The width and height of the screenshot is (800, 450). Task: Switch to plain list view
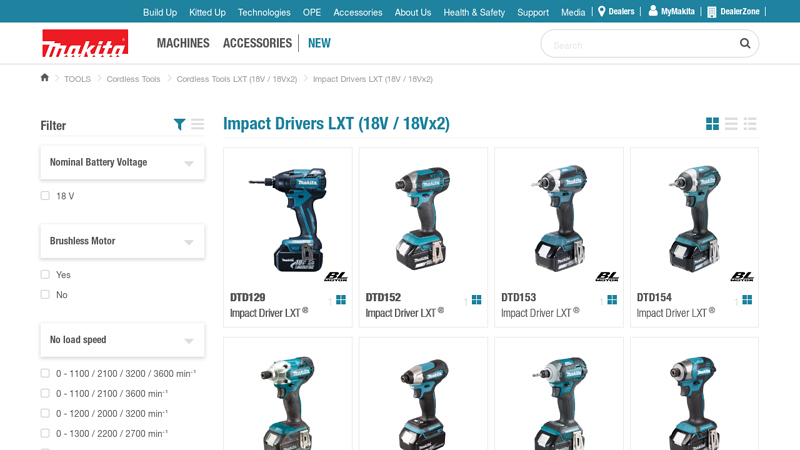tap(731, 123)
